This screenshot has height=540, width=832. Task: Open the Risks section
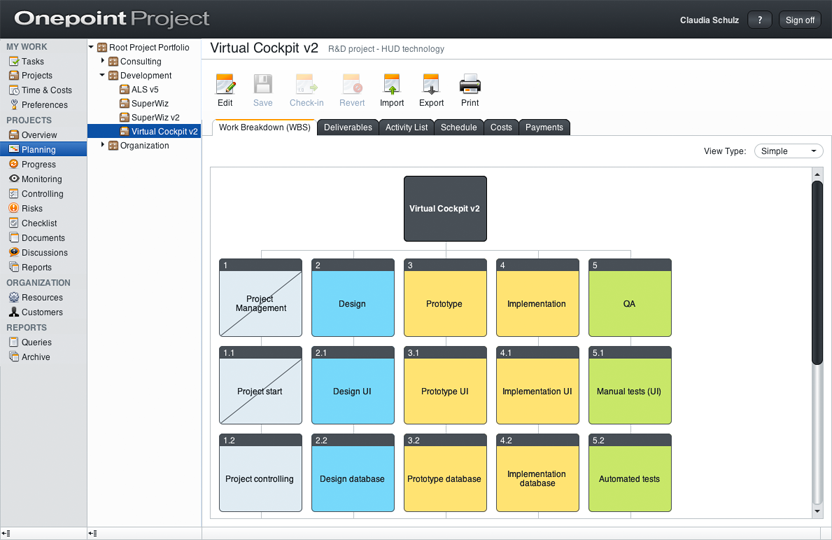click(x=32, y=208)
